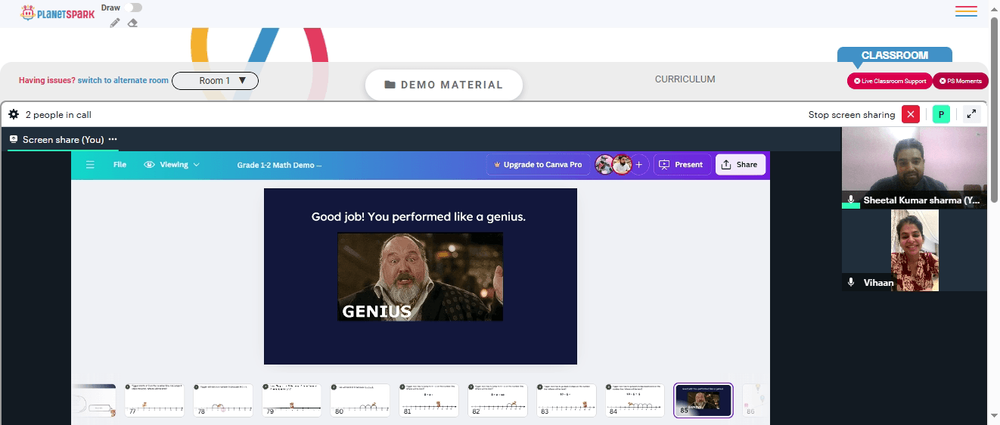The image size is (1000, 425).
Task: Switch to the Curriculum tab
Action: [x=685, y=79]
